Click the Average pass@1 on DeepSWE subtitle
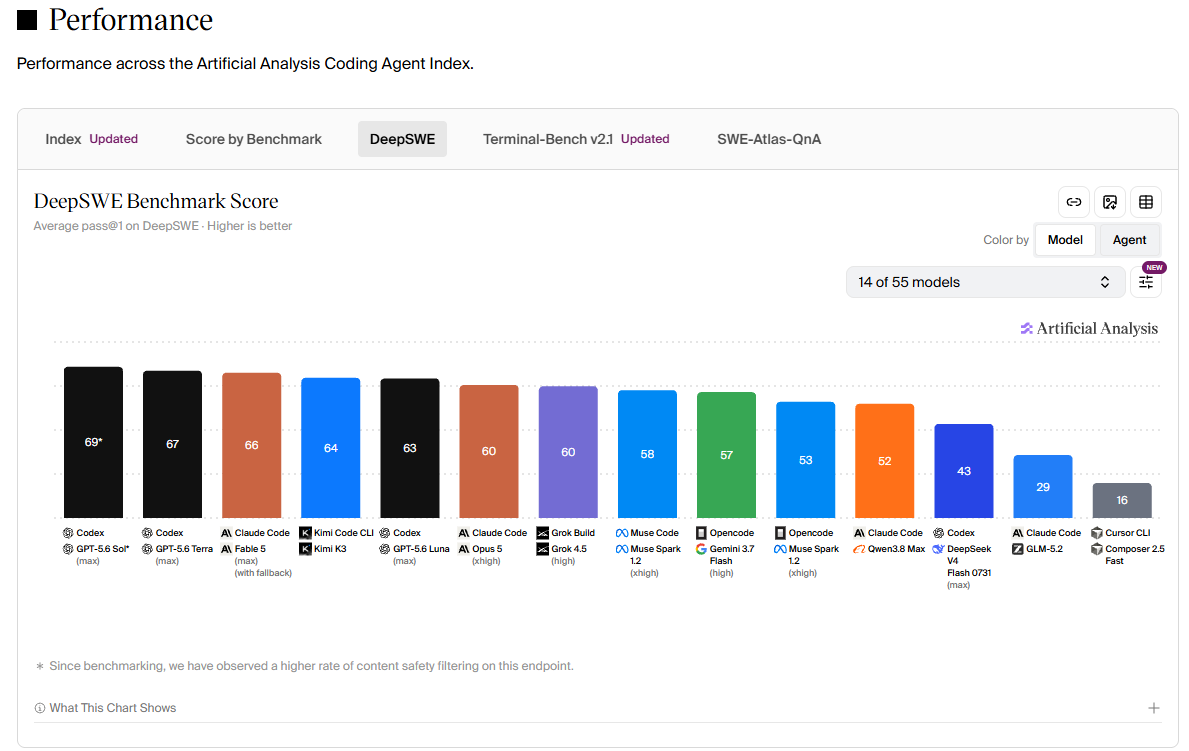Viewport: 1189px width, 751px height. tap(162, 226)
